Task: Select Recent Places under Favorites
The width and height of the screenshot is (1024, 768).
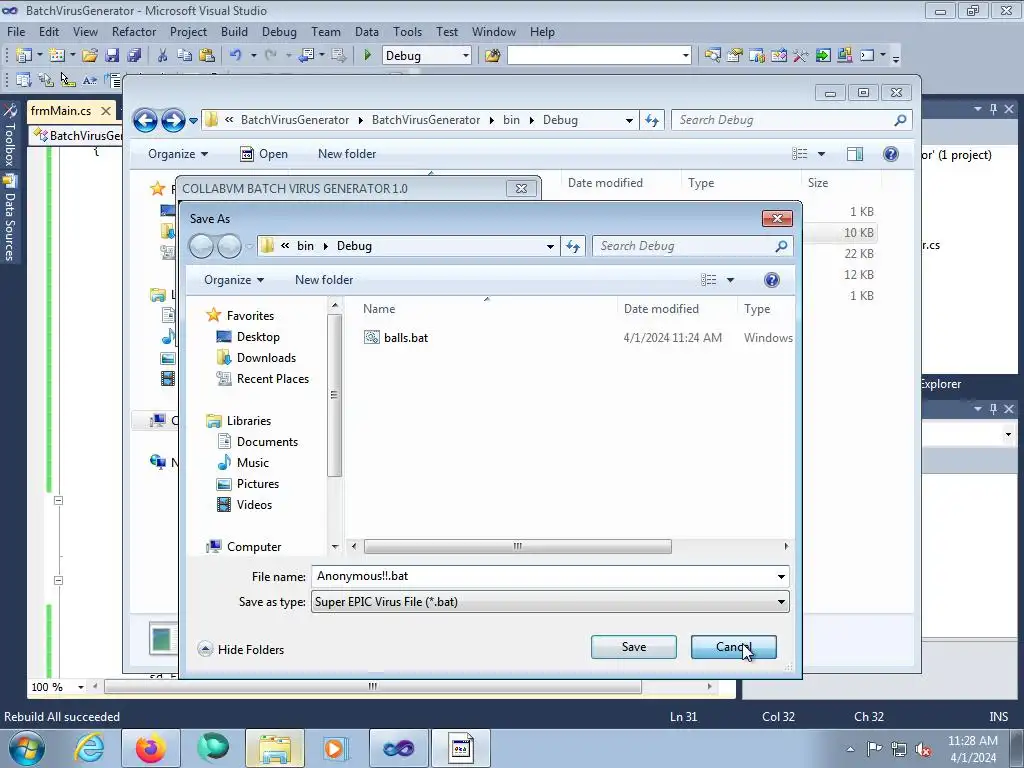Action: 263,378
